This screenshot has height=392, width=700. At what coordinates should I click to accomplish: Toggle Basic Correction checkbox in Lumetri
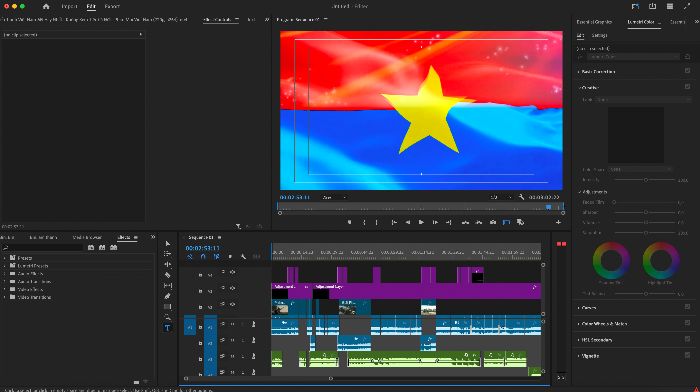pyautogui.click(x=688, y=71)
